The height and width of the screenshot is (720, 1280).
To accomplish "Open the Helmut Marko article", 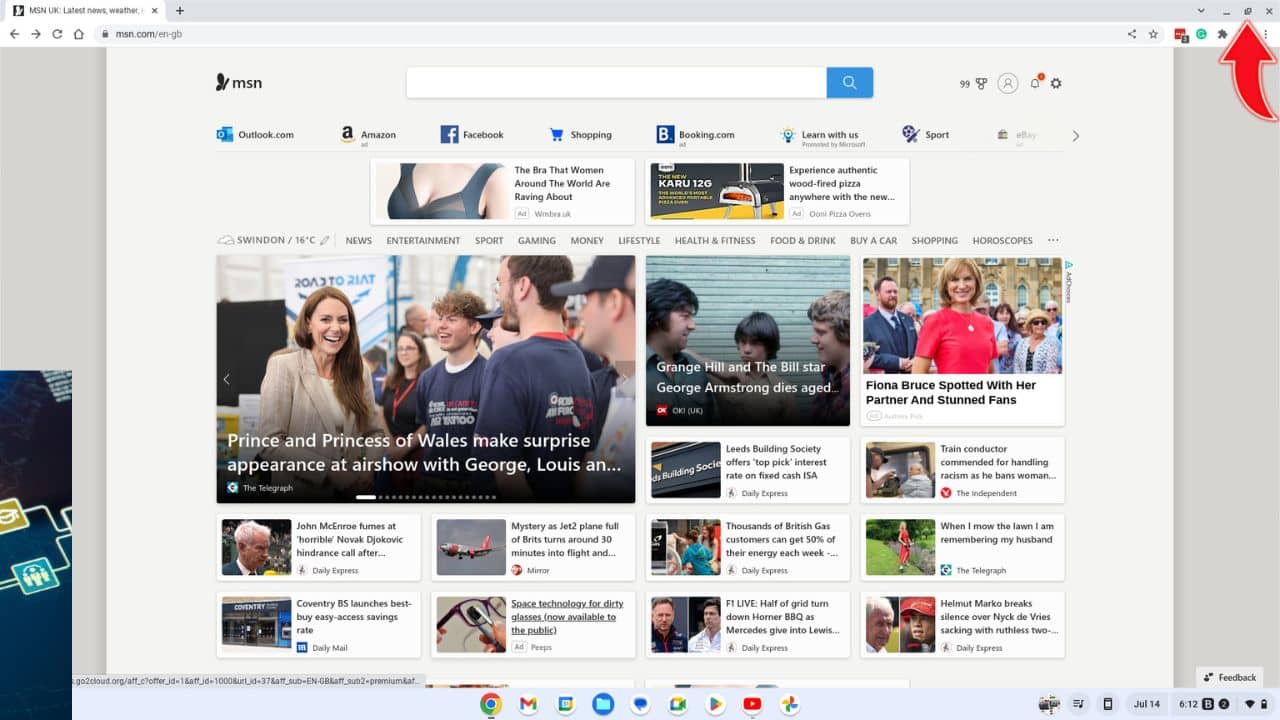I will [x=963, y=625].
